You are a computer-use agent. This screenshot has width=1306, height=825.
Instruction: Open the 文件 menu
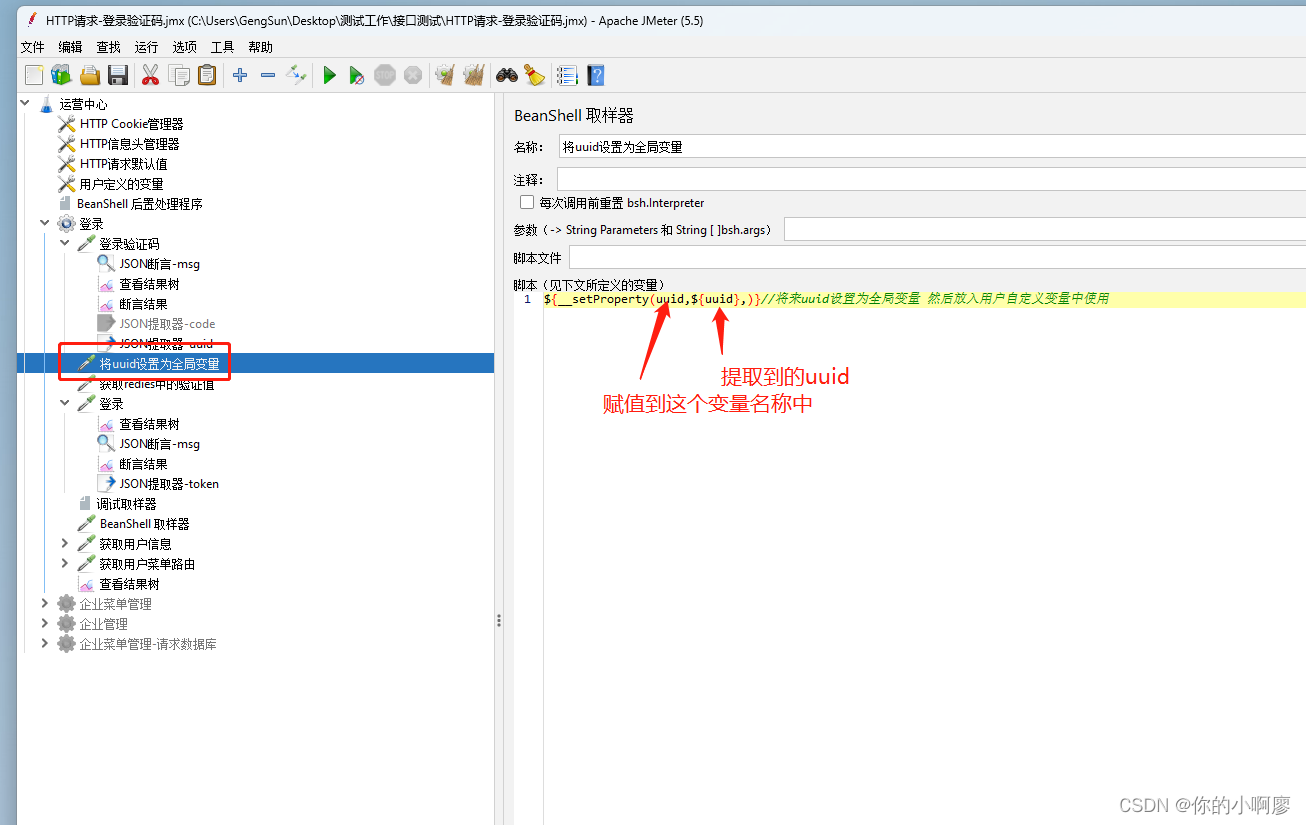point(33,47)
